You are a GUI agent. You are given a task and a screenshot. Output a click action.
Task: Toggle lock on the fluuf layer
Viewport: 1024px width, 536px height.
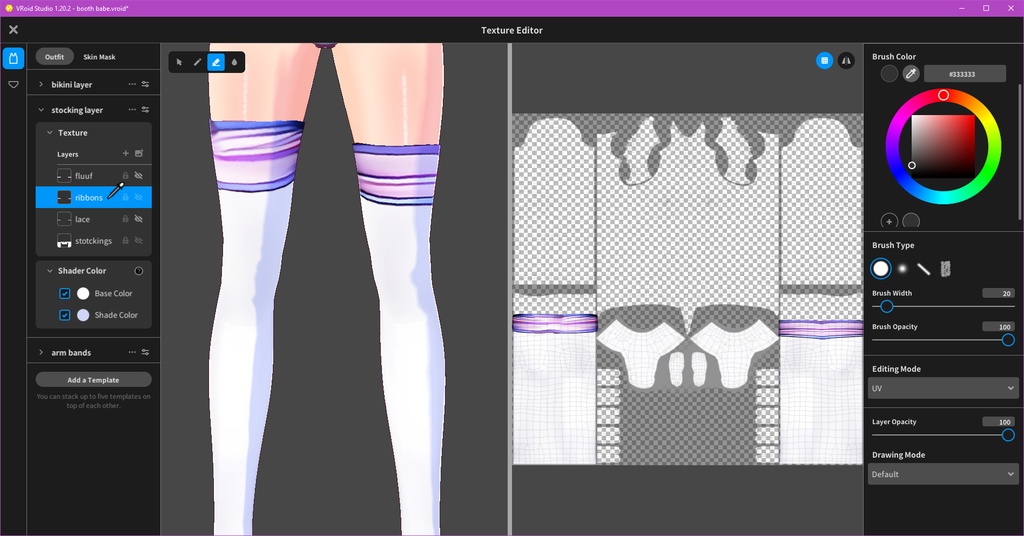[125, 176]
